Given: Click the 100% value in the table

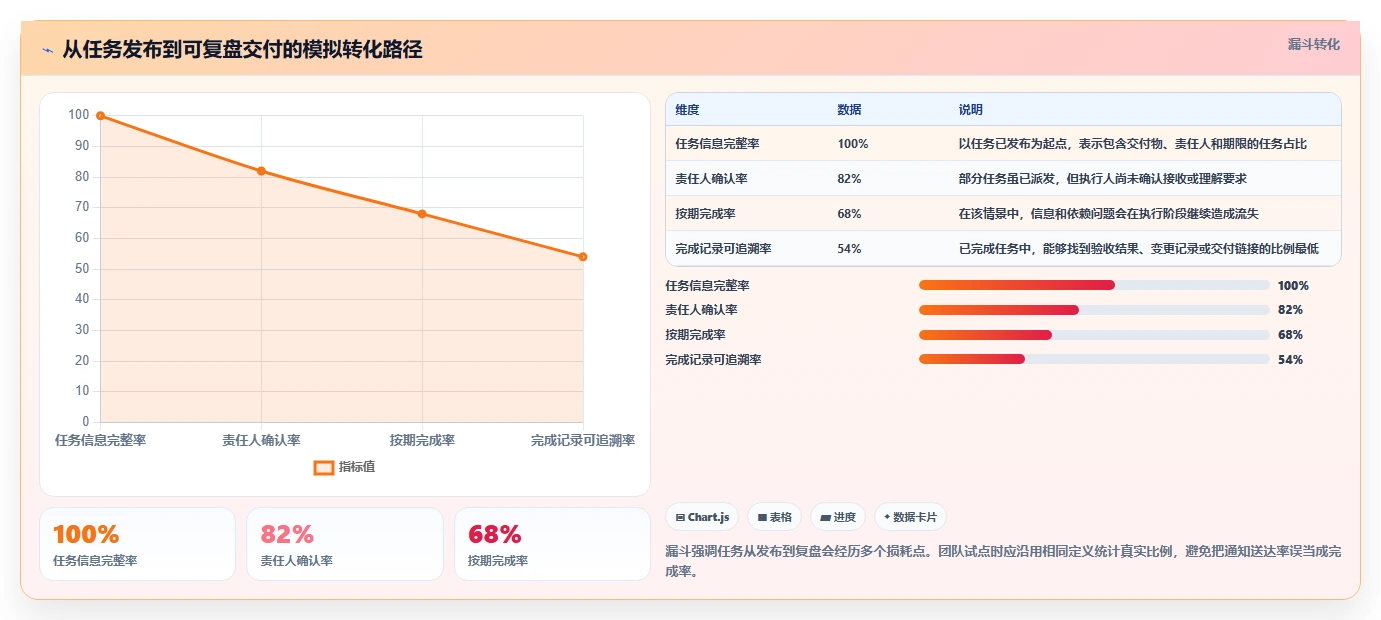Looking at the screenshot, I should tap(853, 144).
